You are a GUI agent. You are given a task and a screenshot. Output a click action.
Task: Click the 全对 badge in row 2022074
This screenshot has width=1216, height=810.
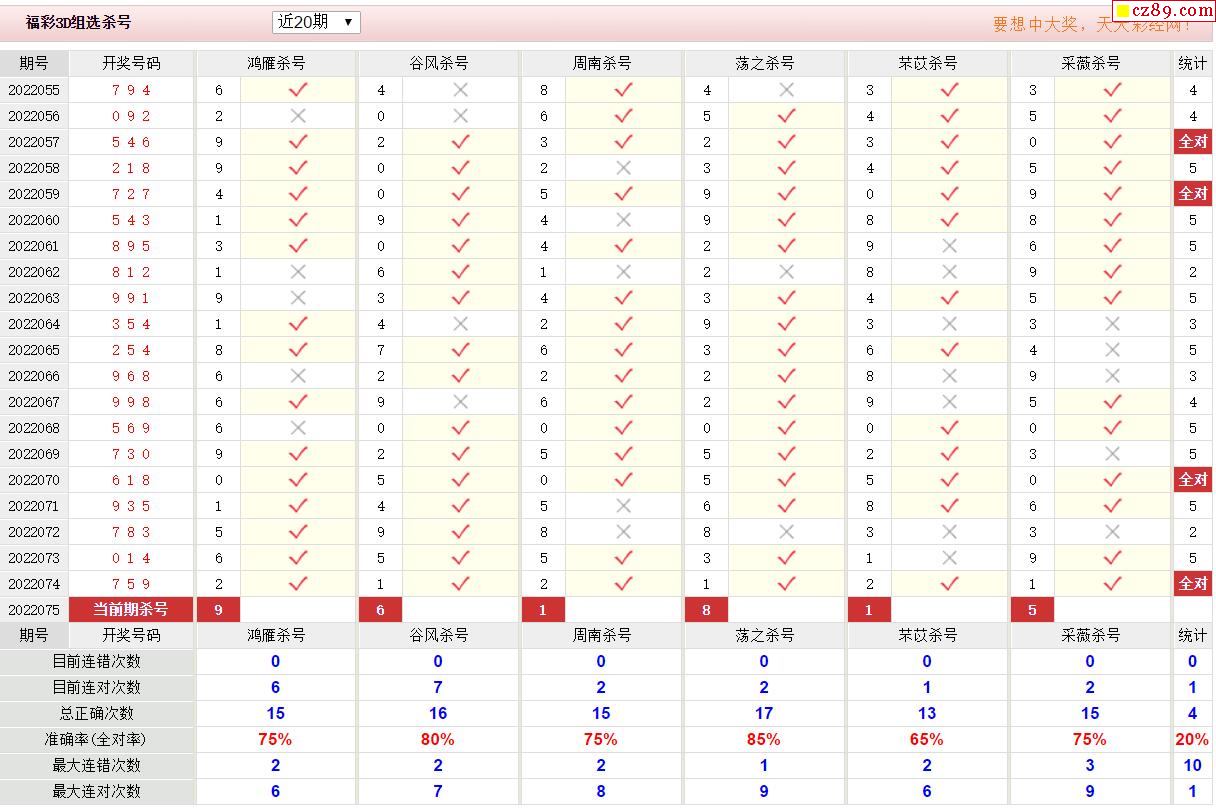(x=1193, y=584)
